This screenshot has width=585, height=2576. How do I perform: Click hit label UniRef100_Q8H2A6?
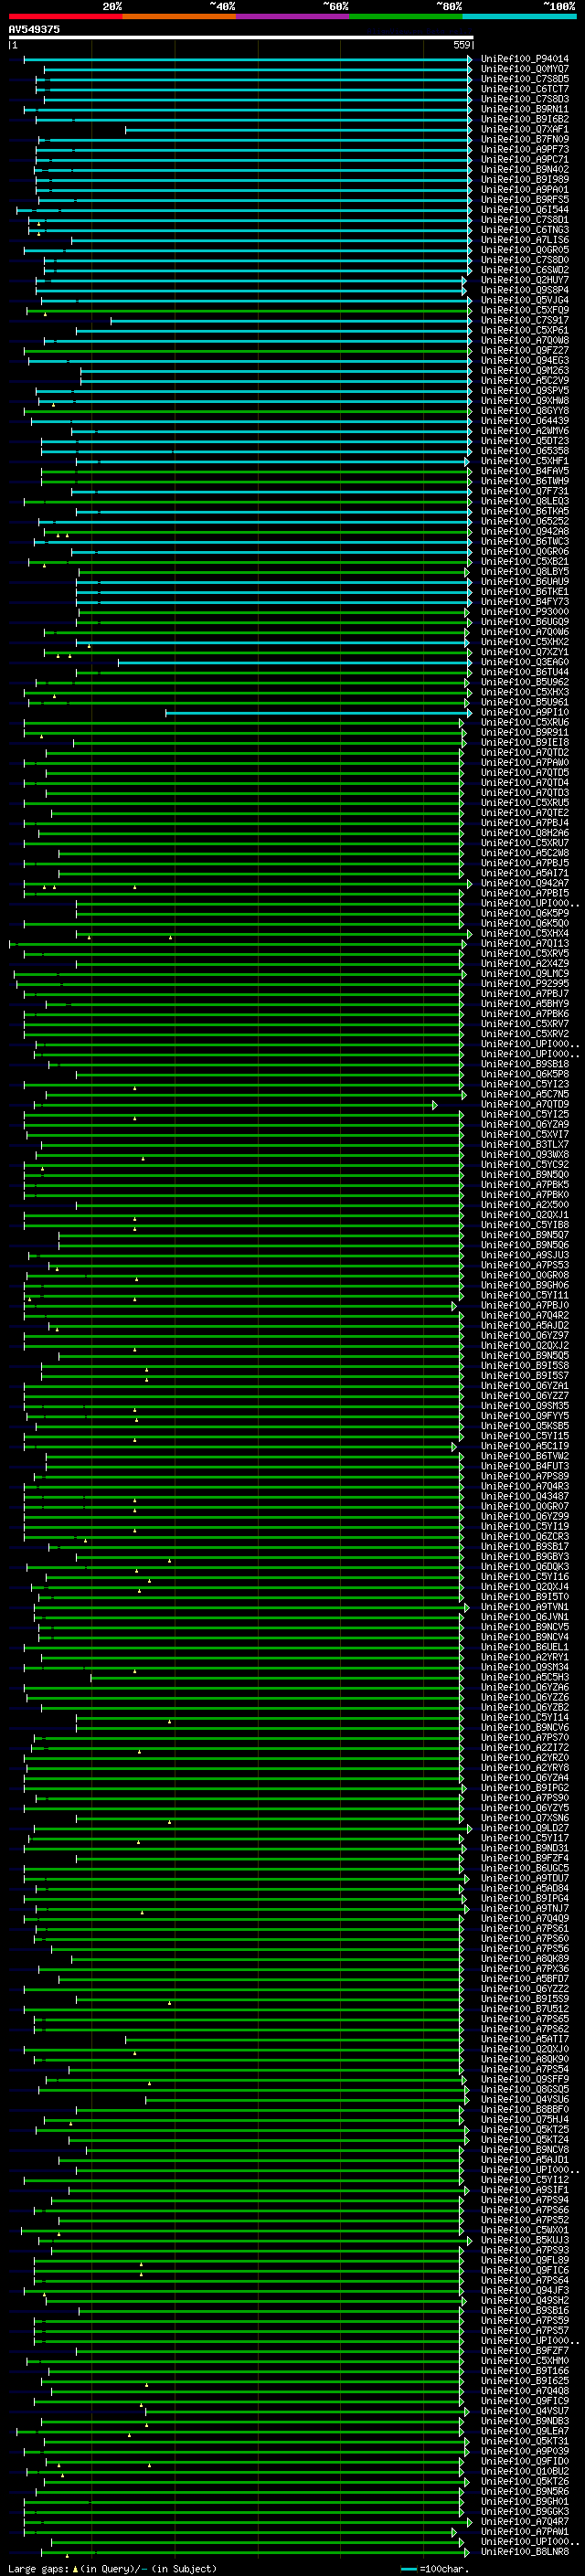525,833
